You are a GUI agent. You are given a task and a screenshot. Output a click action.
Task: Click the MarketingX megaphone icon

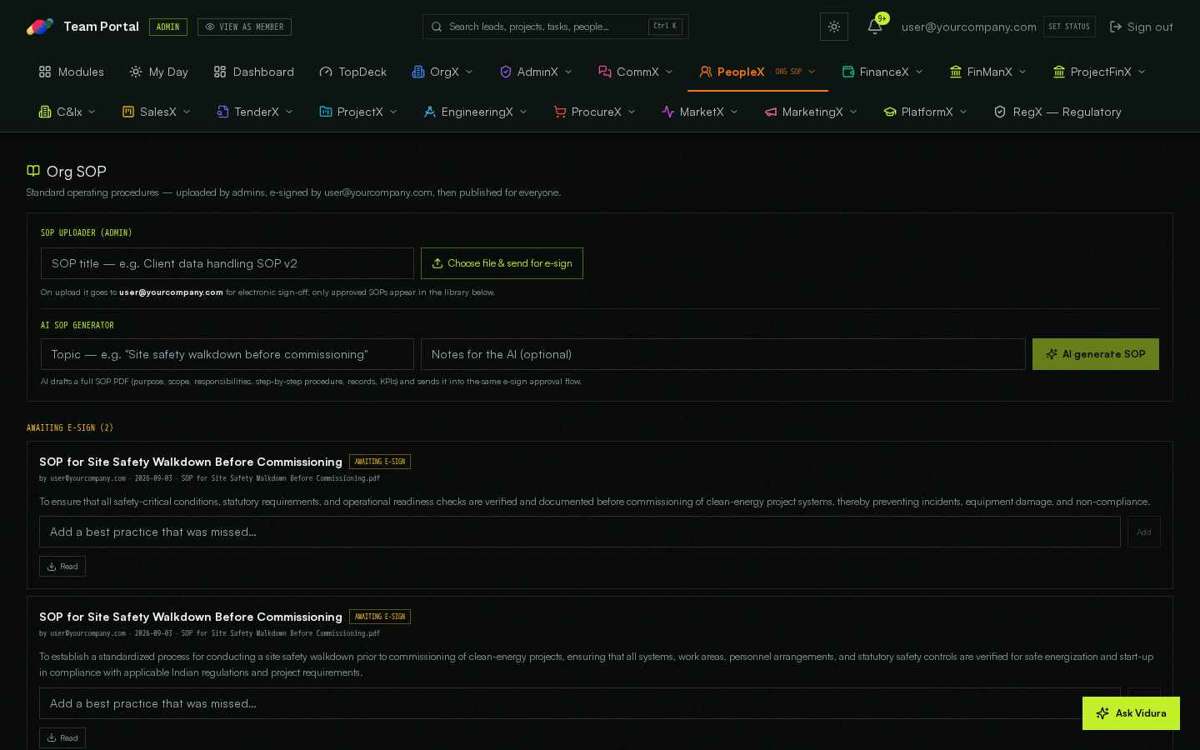click(771, 112)
